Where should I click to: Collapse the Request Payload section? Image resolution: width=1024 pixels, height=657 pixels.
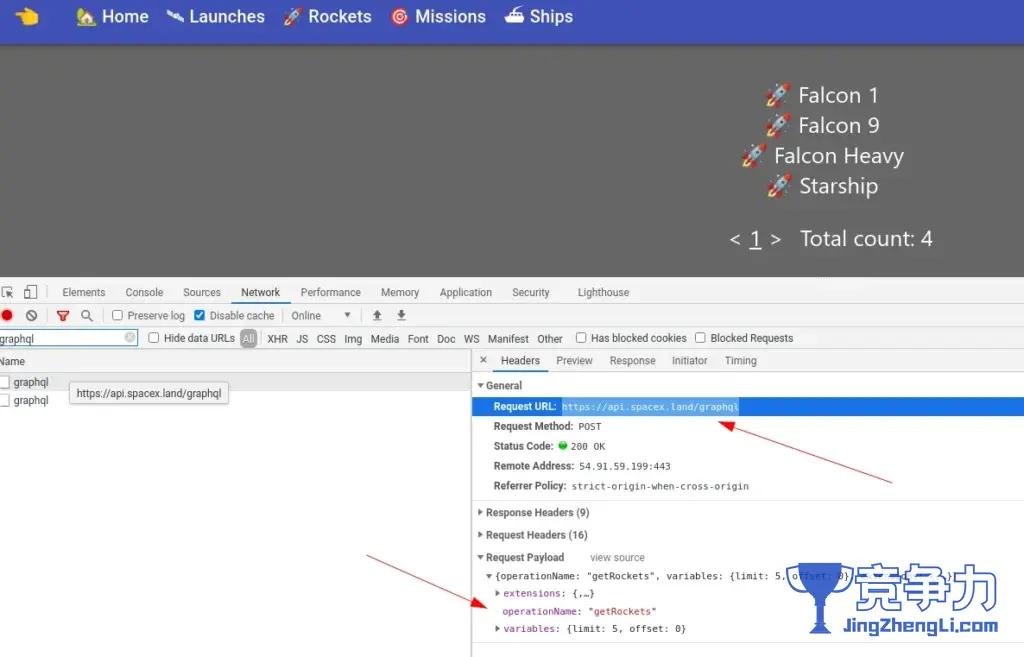[481, 557]
